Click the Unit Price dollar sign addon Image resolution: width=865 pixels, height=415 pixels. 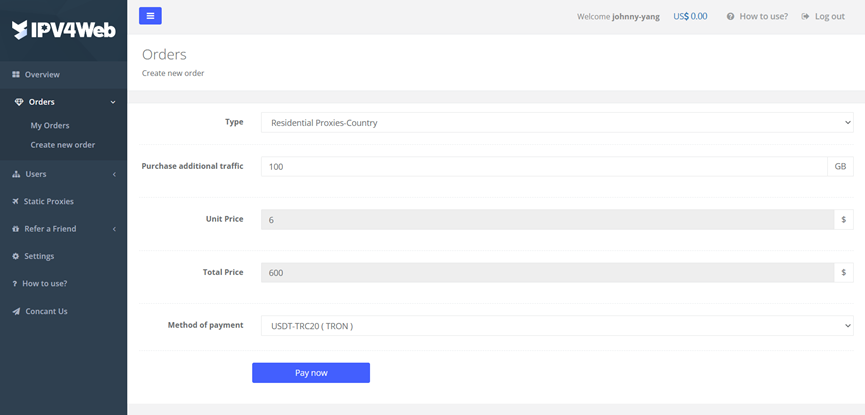tap(843, 220)
